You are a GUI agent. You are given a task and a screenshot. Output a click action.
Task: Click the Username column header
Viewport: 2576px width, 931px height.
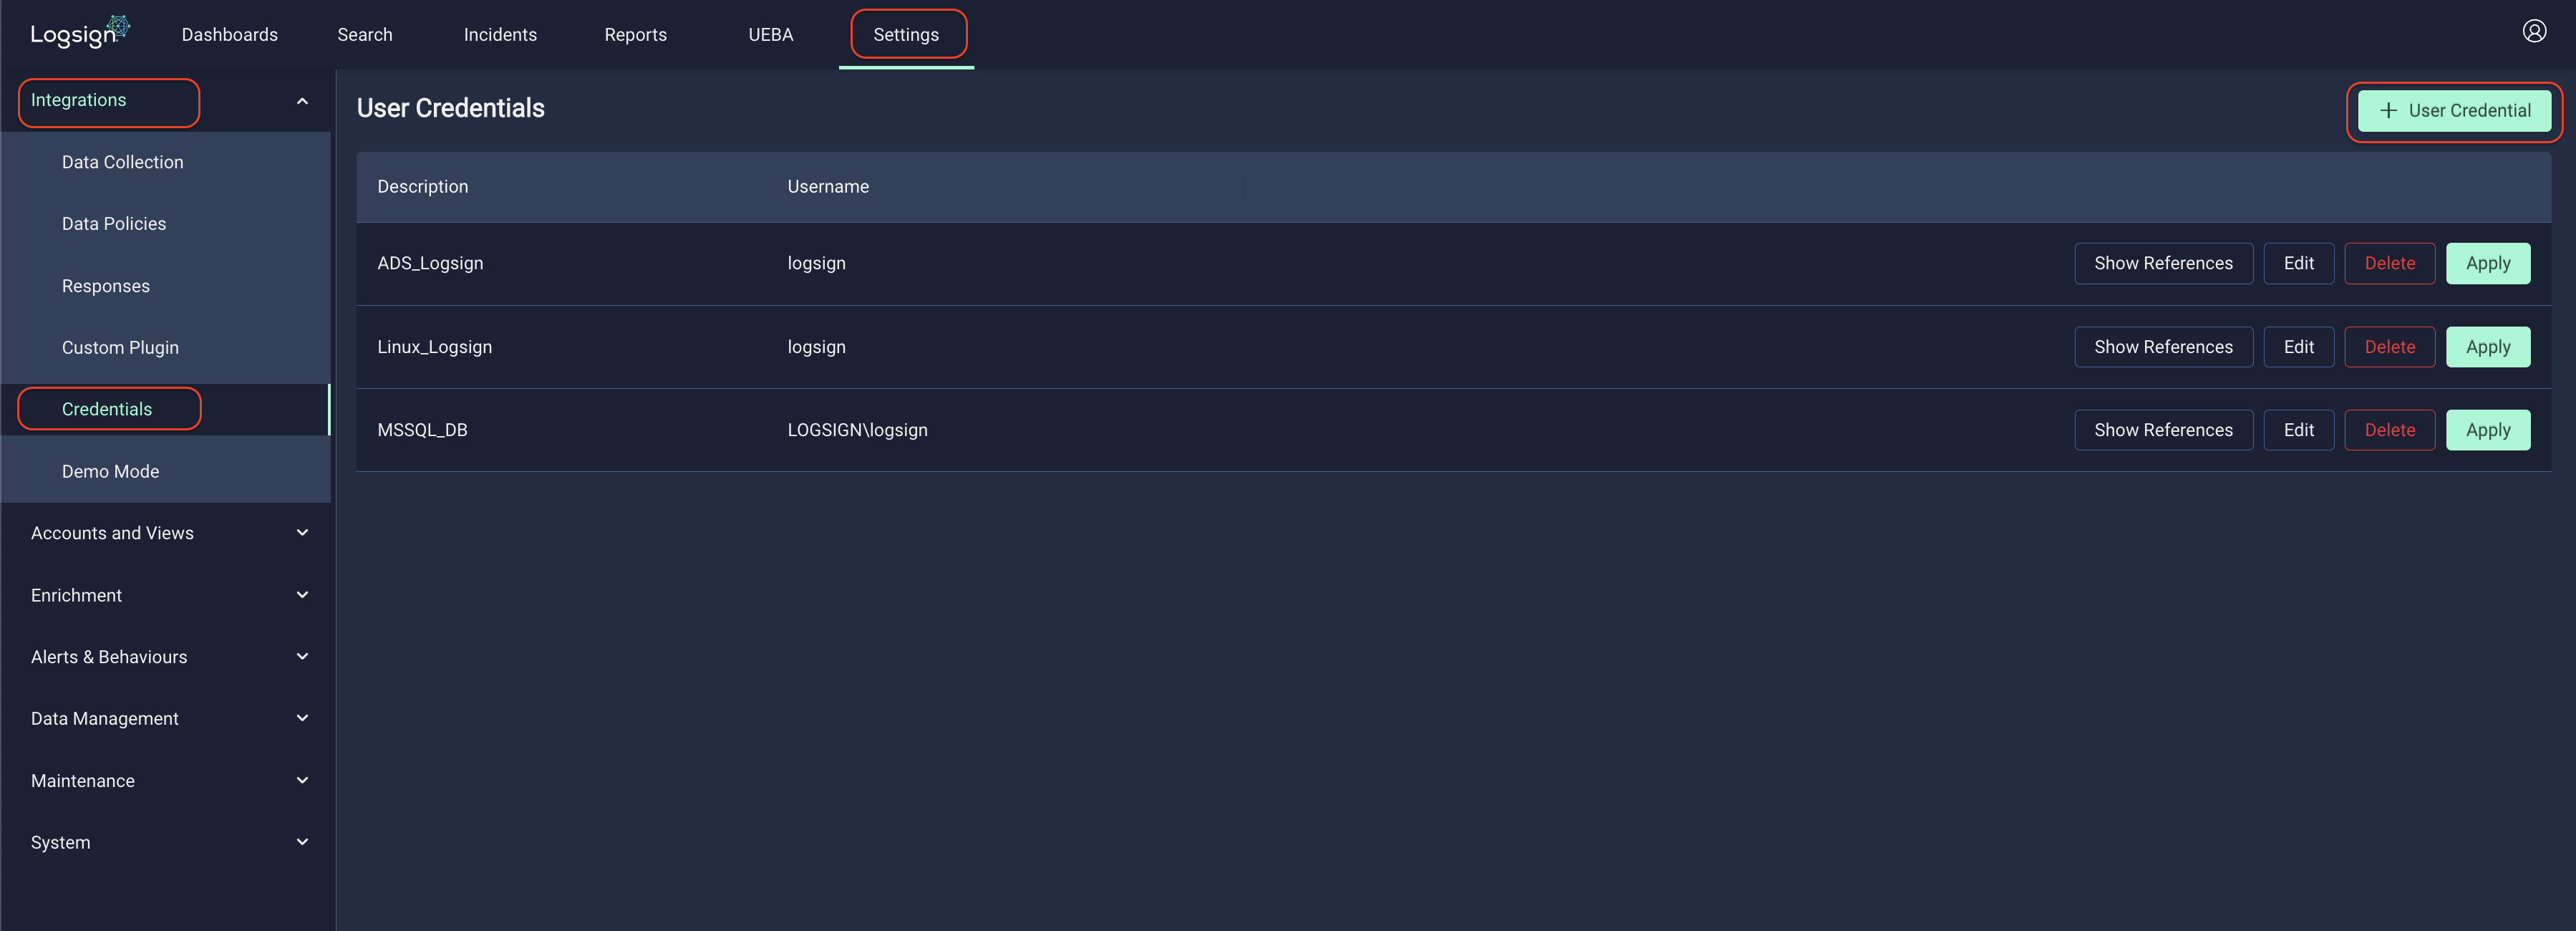(828, 187)
